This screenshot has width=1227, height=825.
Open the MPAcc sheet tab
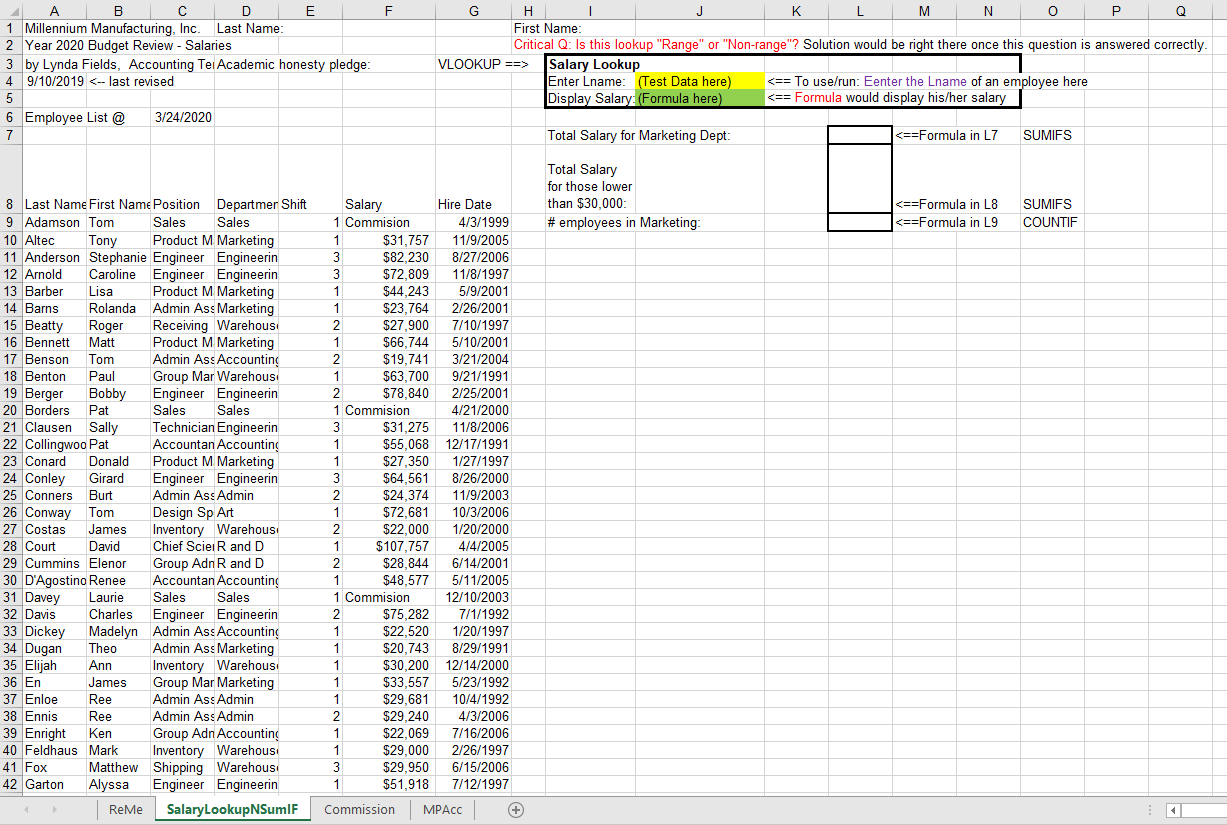coord(443,810)
